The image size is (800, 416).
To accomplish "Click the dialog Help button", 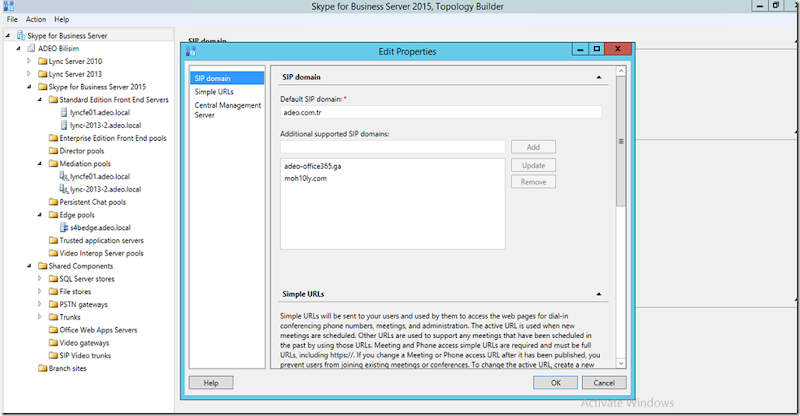I will (x=211, y=383).
